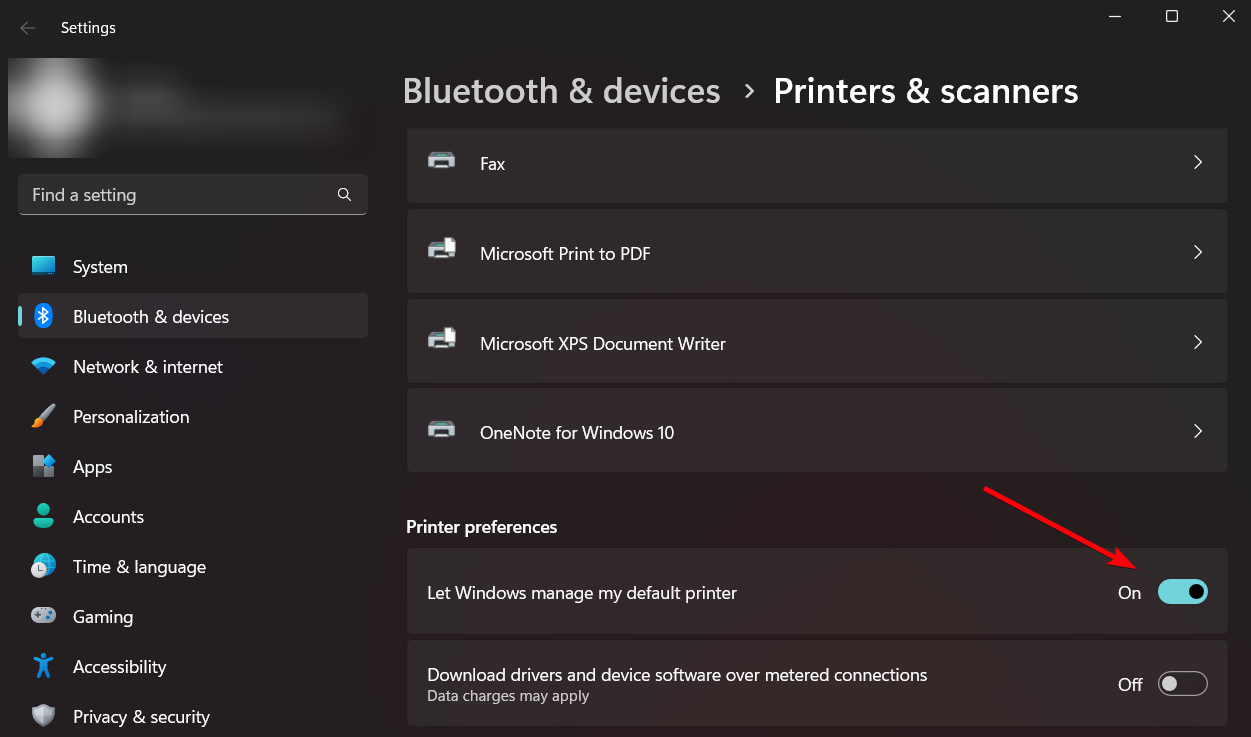Image resolution: width=1251 pixels, height=737 pixels.
Task: Disable Let Windows manage my default printer
Action: tap(1182, 592)
